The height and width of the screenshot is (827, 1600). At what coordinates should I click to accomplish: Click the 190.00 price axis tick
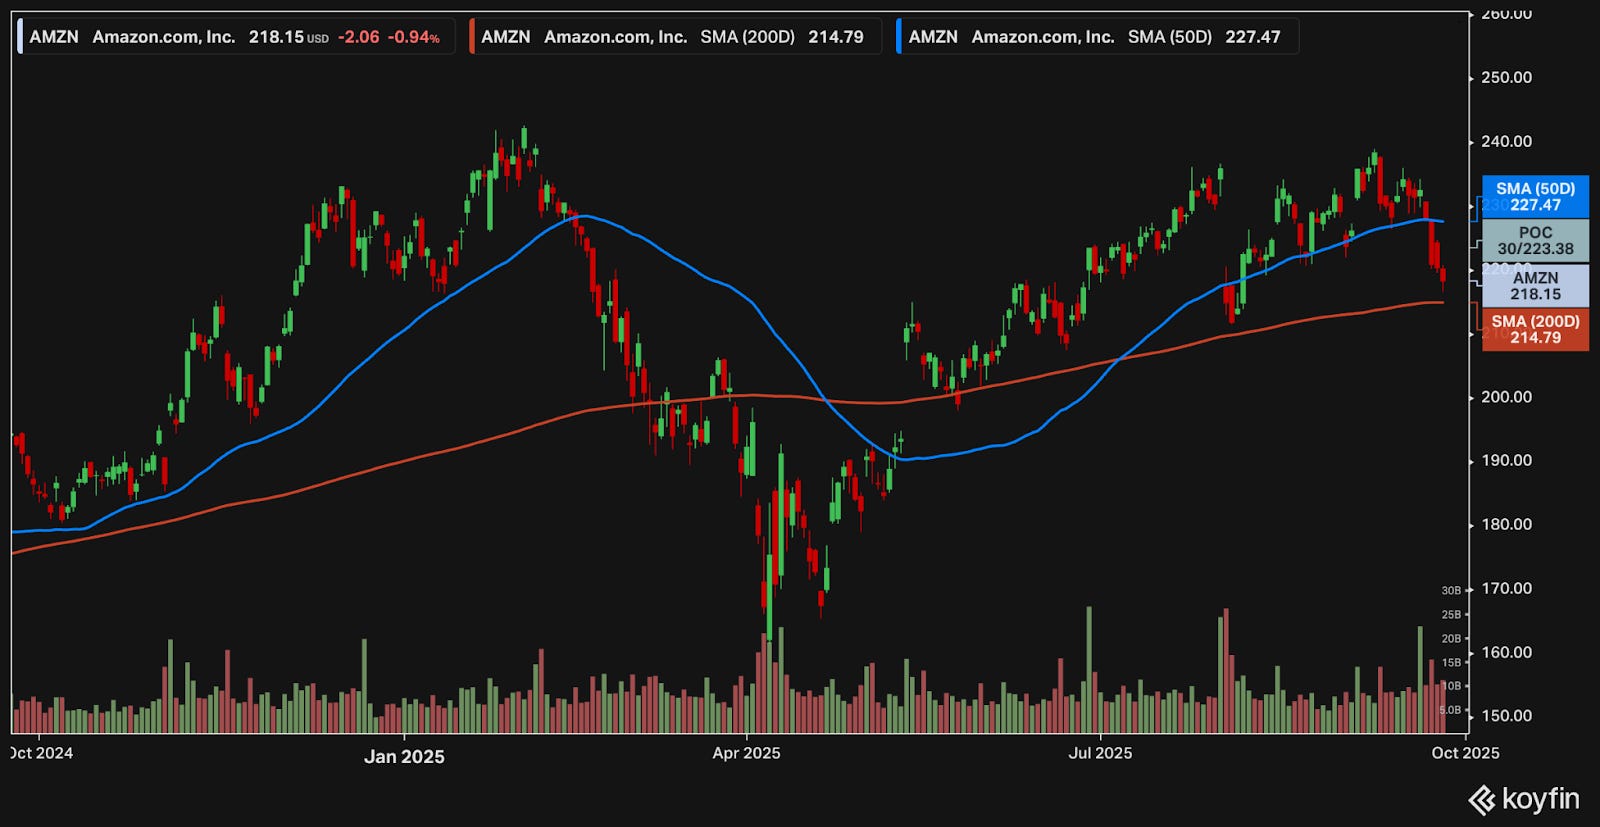[1506, 461]
